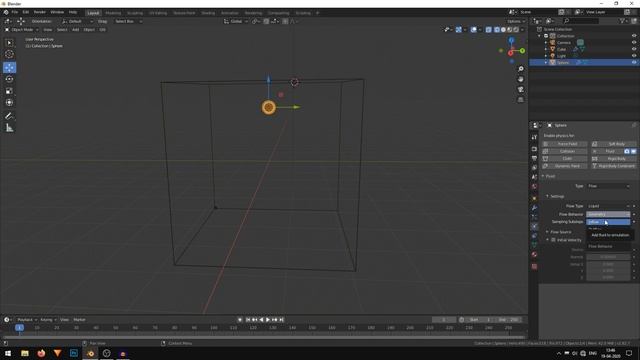Hide the Cube object in outliner

coord(634,49)
